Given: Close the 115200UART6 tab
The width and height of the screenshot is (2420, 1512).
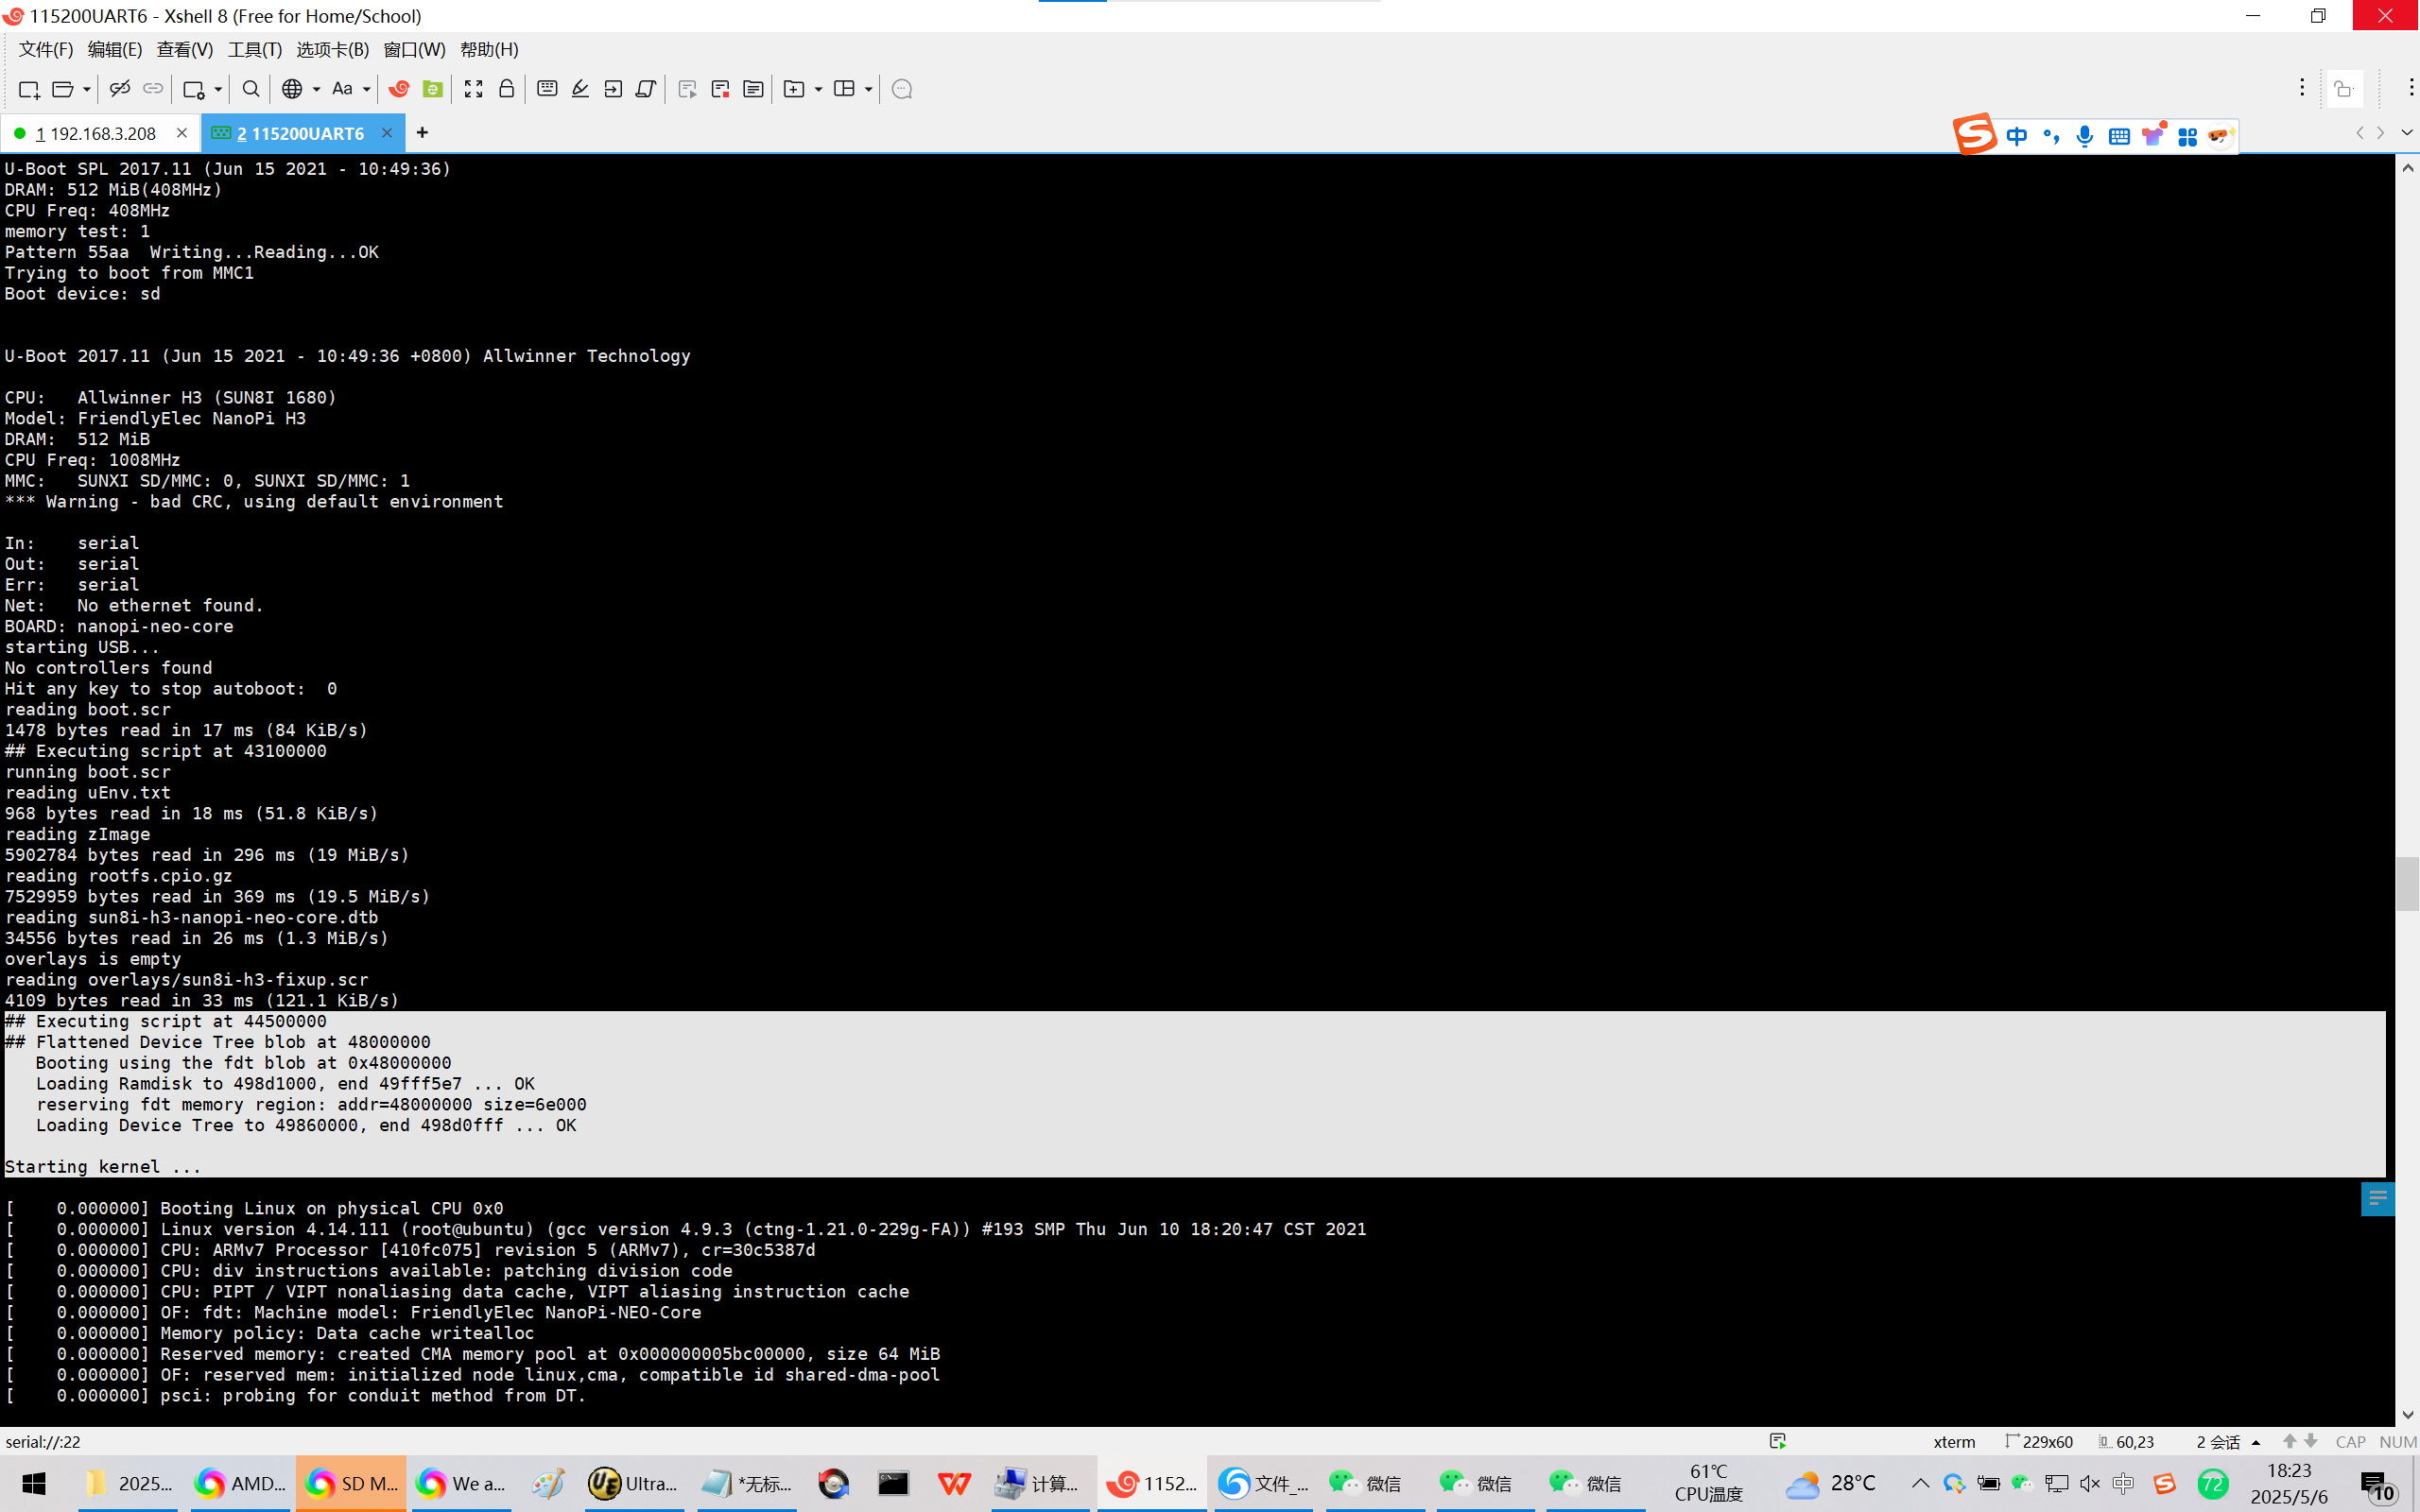Looking at the screenshot, I should (387, 133).
